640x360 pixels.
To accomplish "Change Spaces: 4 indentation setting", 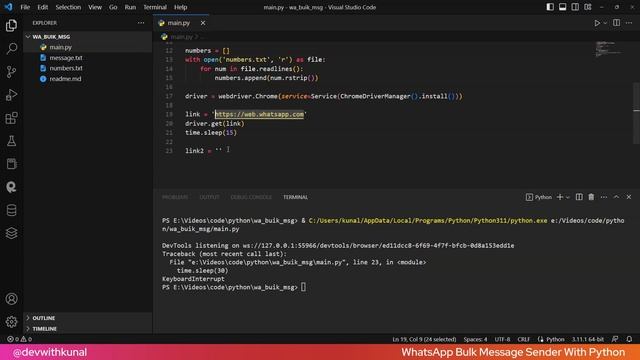I will [x=475, y=339].
